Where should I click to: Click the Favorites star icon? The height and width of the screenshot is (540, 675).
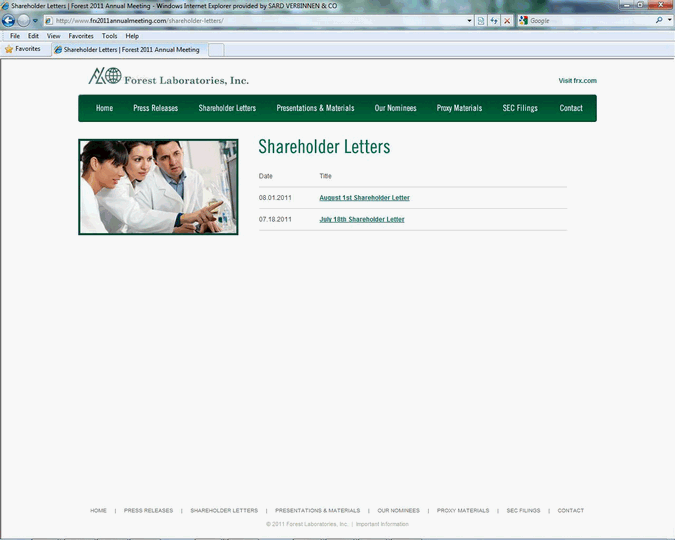tap(9, 48)
